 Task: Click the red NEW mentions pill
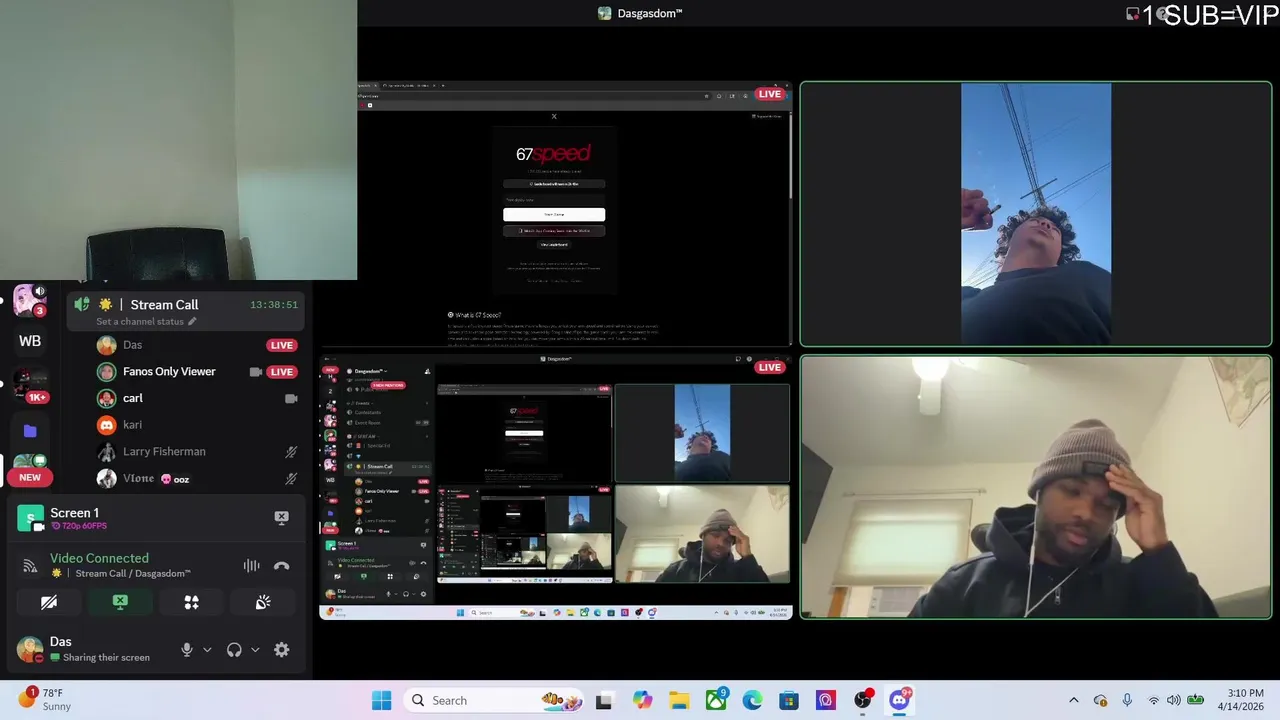[x=30, y=477]
